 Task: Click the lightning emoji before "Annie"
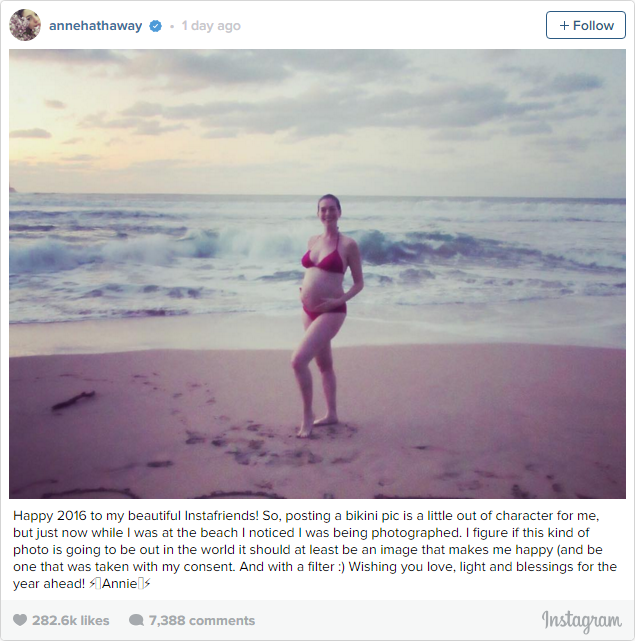click(x=92, y=584)
